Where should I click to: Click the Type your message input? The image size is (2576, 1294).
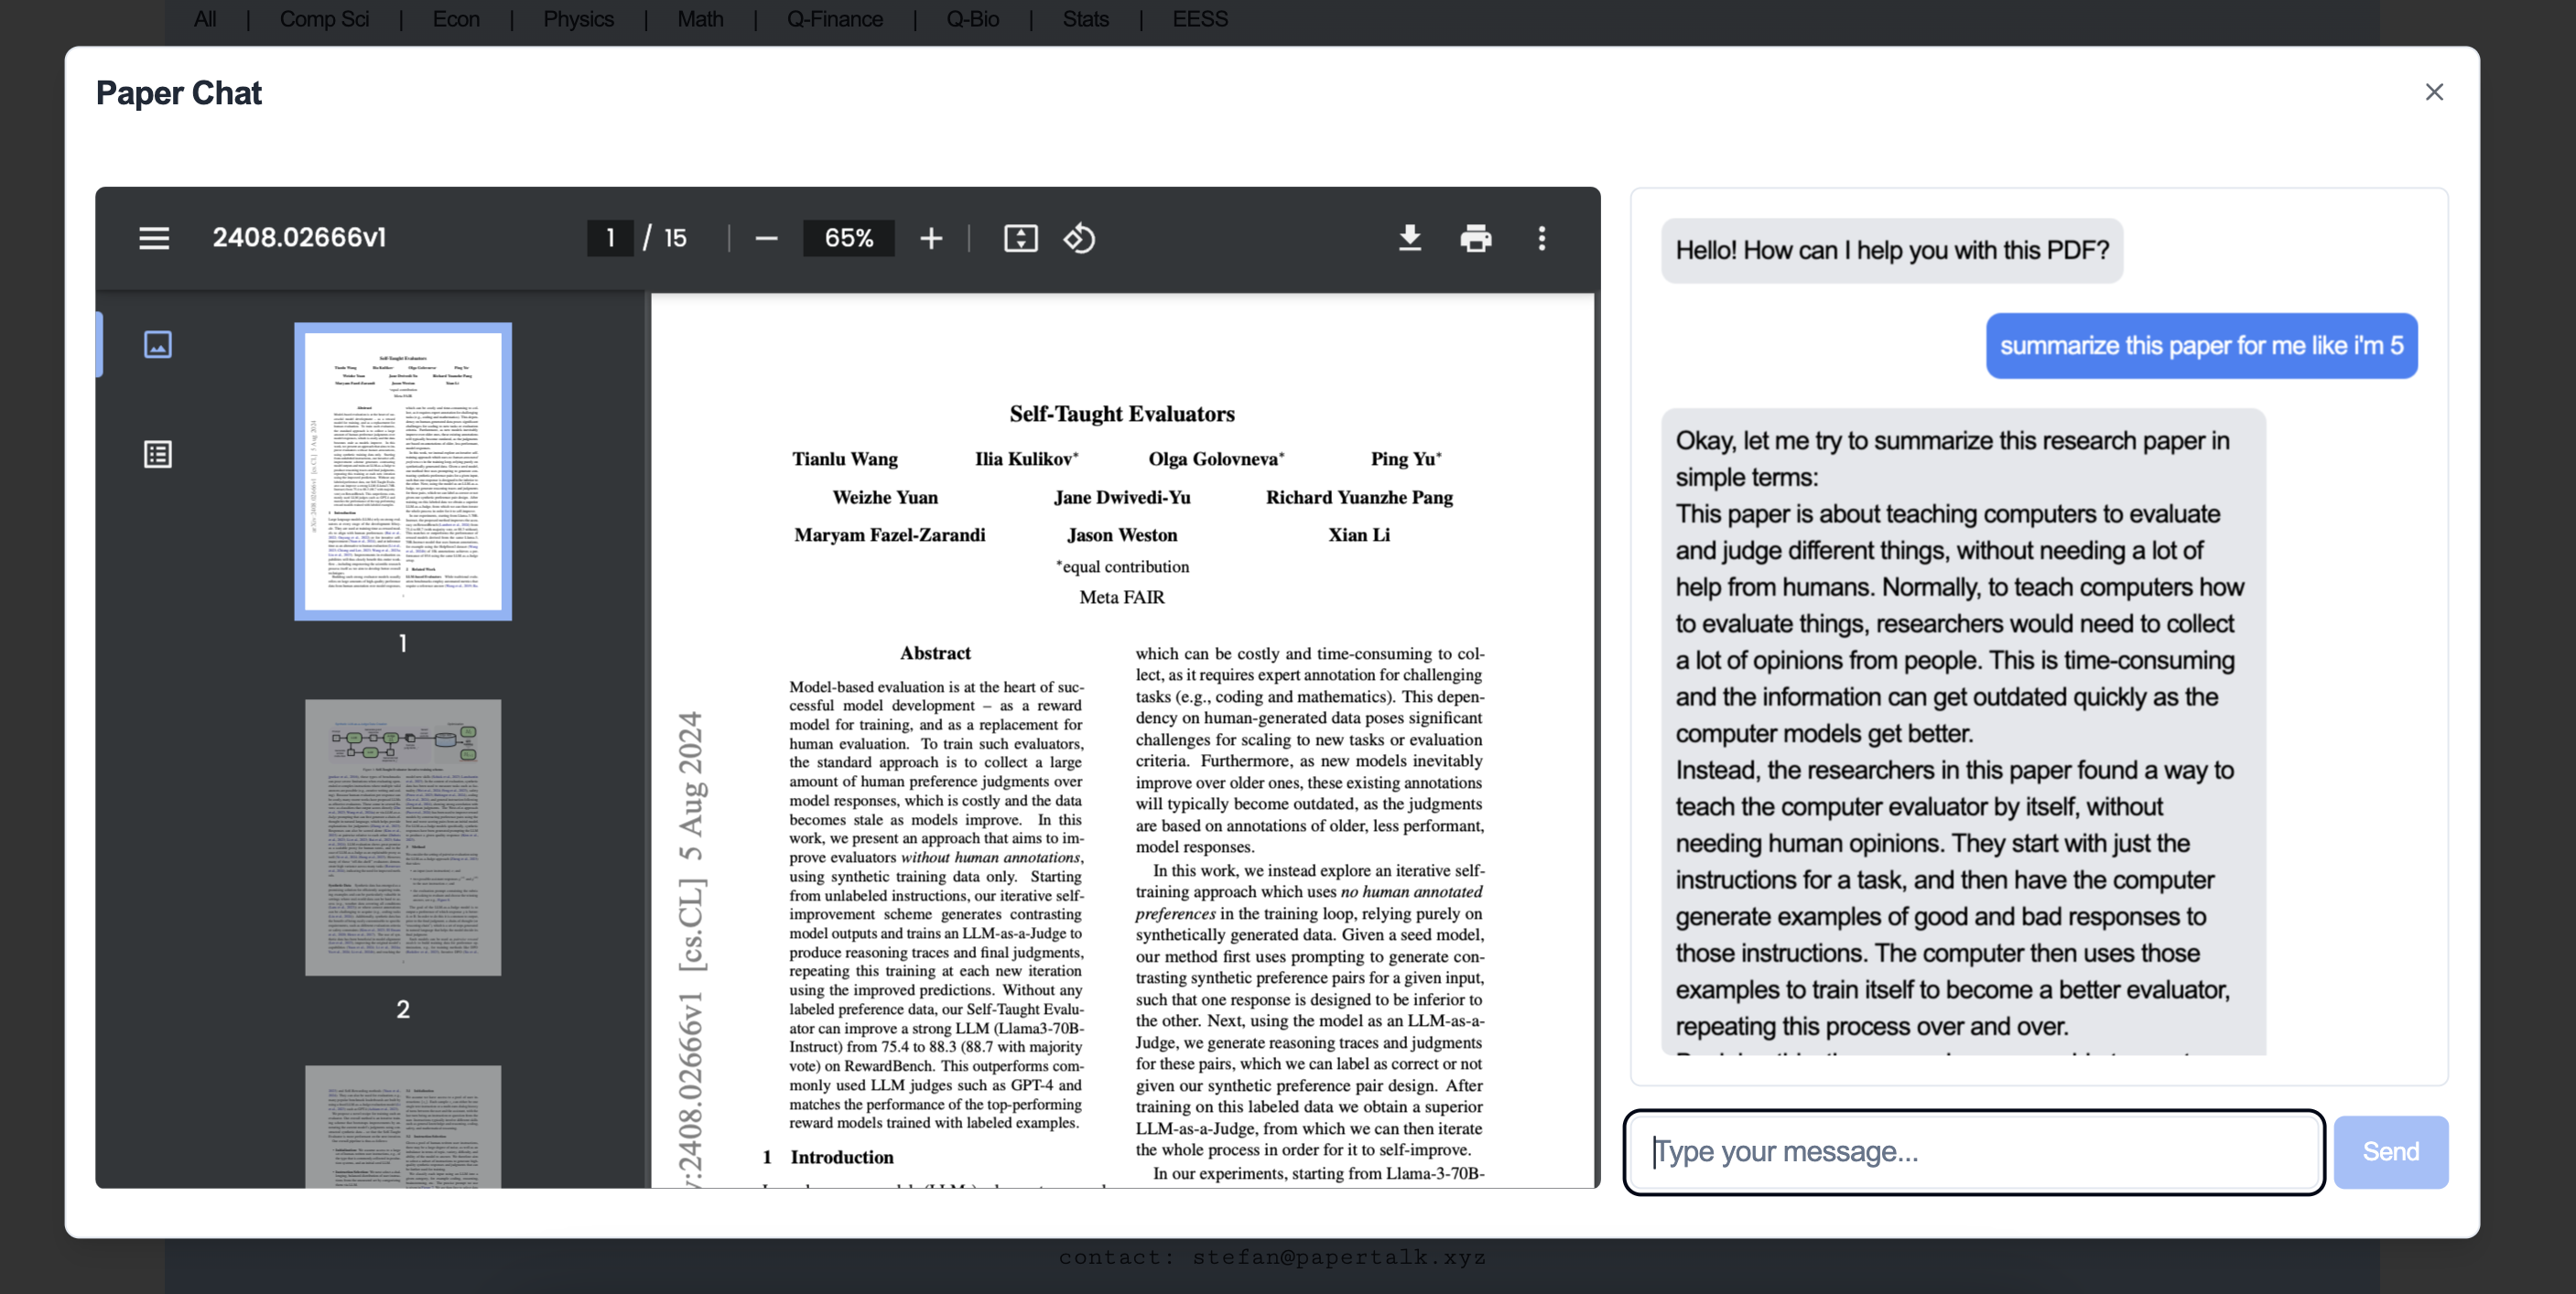(x=1974, y=1151)
